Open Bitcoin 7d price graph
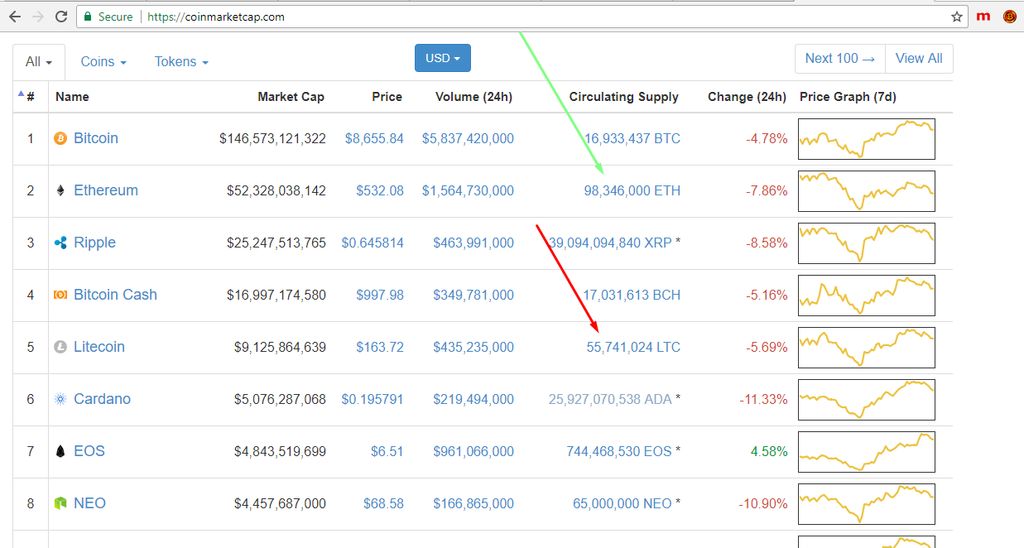 (x=867, y=138)
